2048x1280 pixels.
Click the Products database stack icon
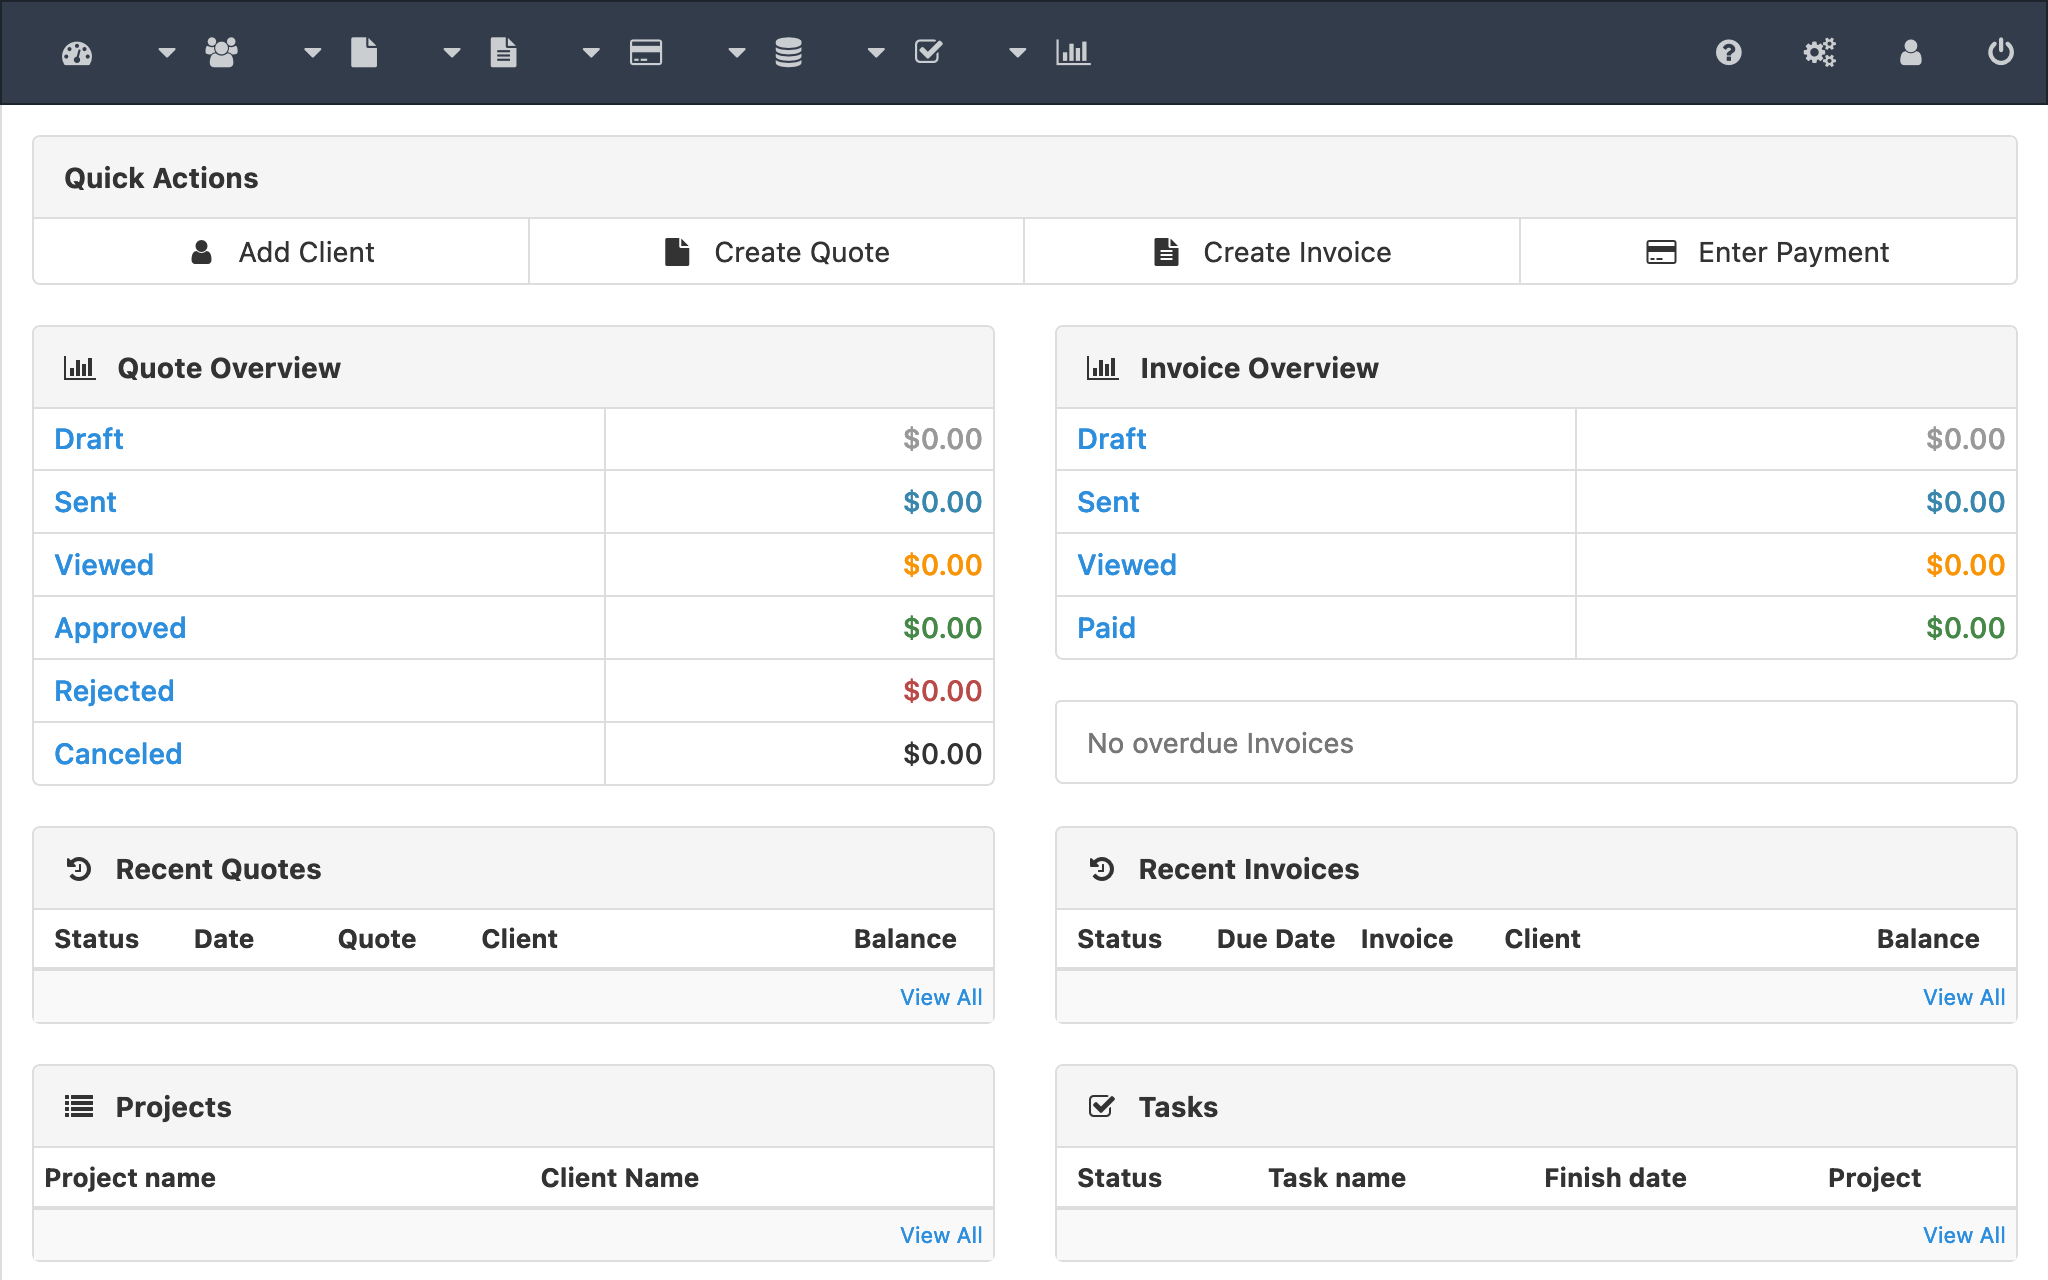788,52
